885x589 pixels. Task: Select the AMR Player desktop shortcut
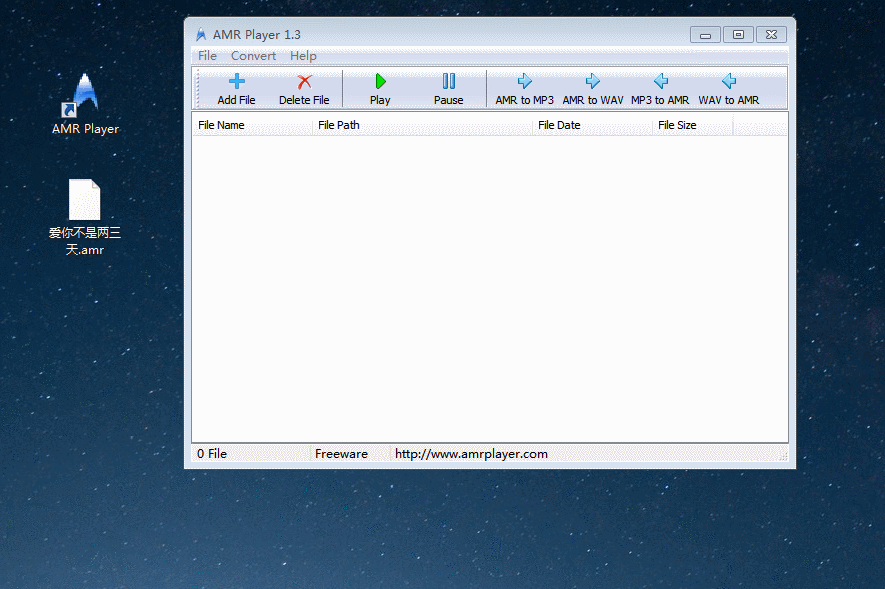tap(85, 104)
